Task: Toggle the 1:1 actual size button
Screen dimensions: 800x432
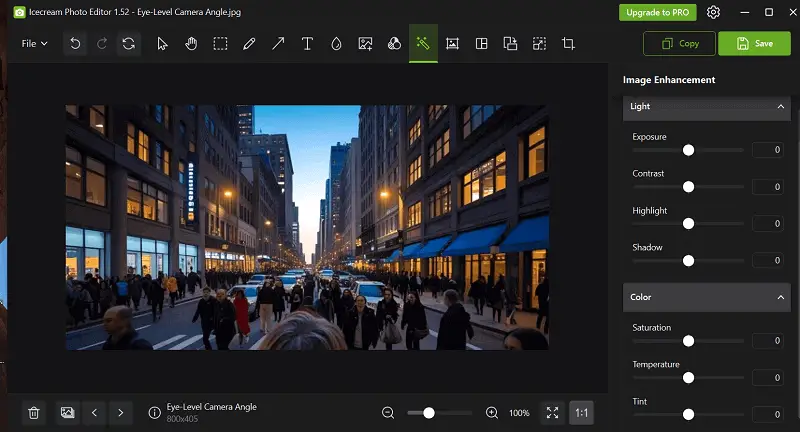Action: [582, 413]
